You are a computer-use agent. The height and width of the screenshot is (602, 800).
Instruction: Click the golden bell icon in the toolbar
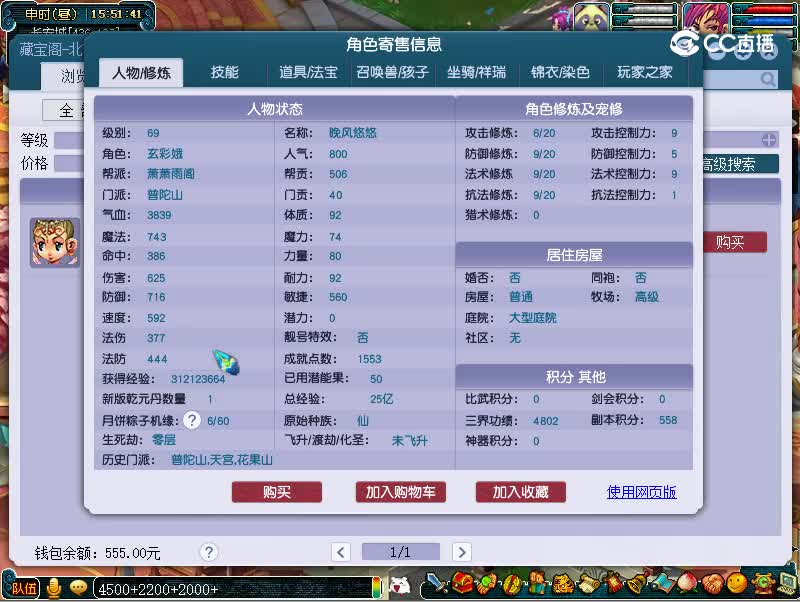[x=638, y=583]
